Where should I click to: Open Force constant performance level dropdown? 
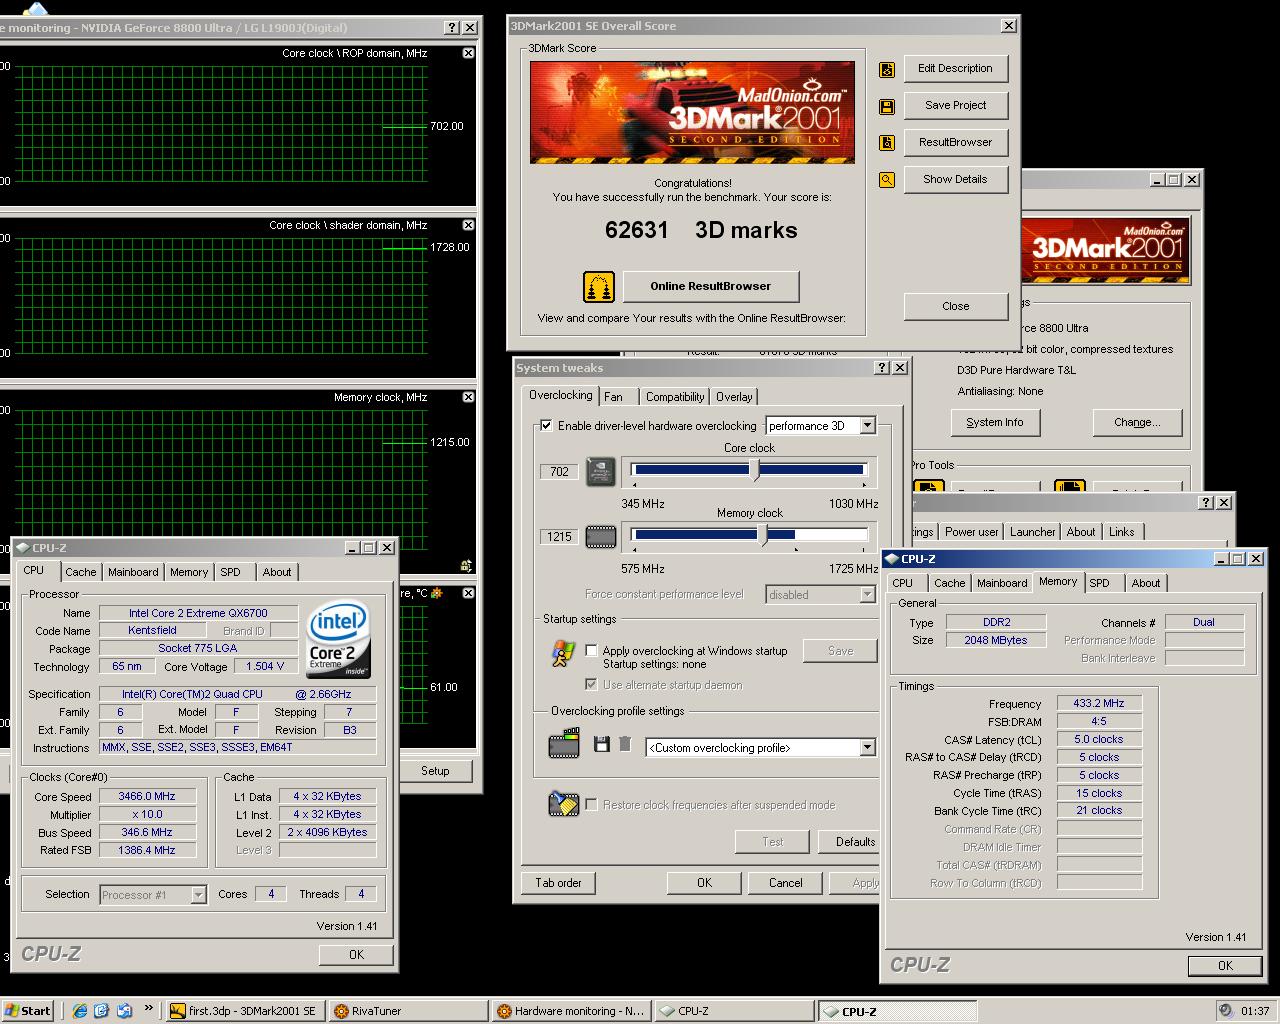click(x=867, y=594)
